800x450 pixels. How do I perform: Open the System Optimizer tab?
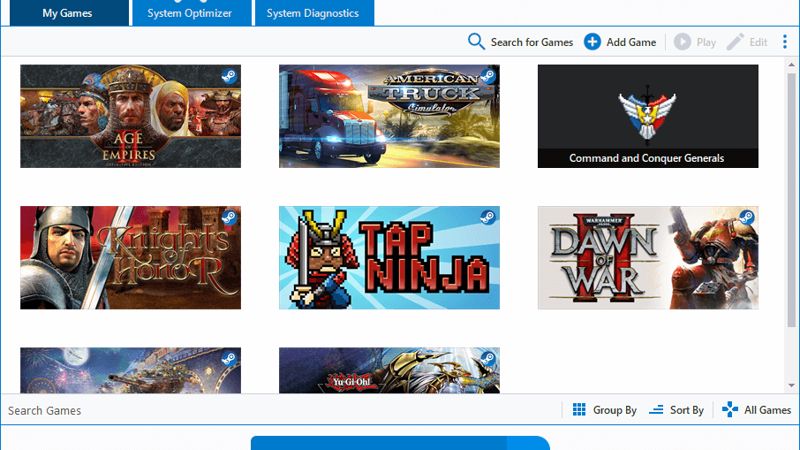click(192, 13)
